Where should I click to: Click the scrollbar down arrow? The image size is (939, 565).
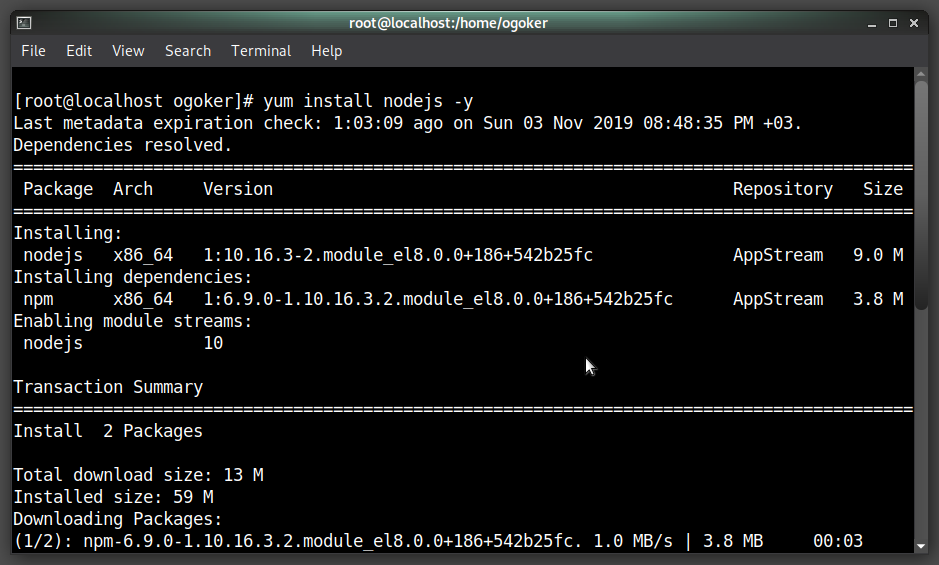point(920,546)
